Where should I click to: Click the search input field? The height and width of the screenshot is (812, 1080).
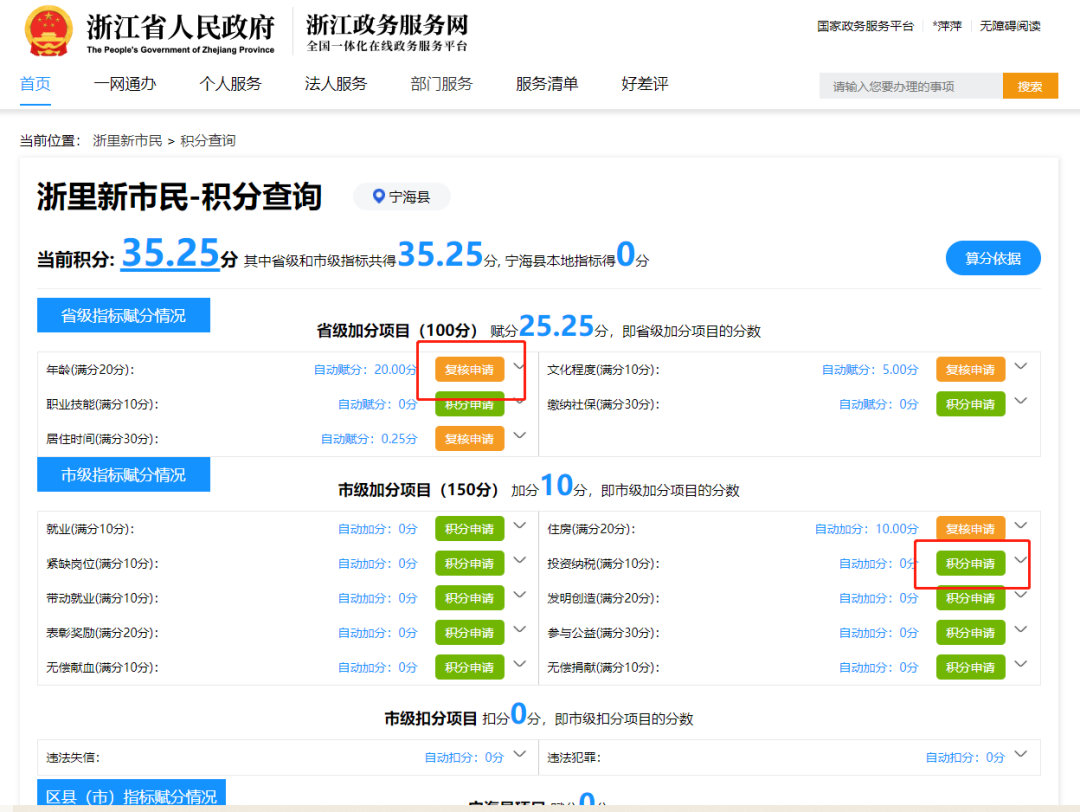[910, 87]
